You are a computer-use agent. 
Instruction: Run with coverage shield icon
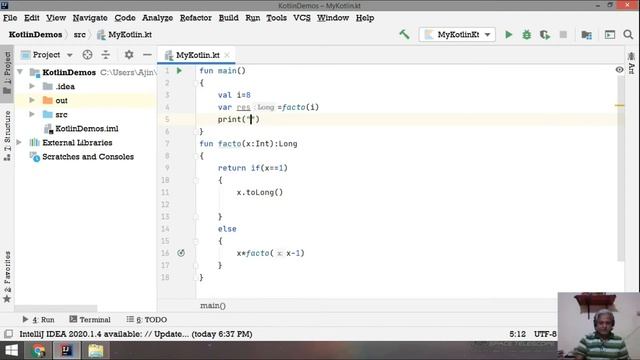pyautogui.click(x=545, y=35)
